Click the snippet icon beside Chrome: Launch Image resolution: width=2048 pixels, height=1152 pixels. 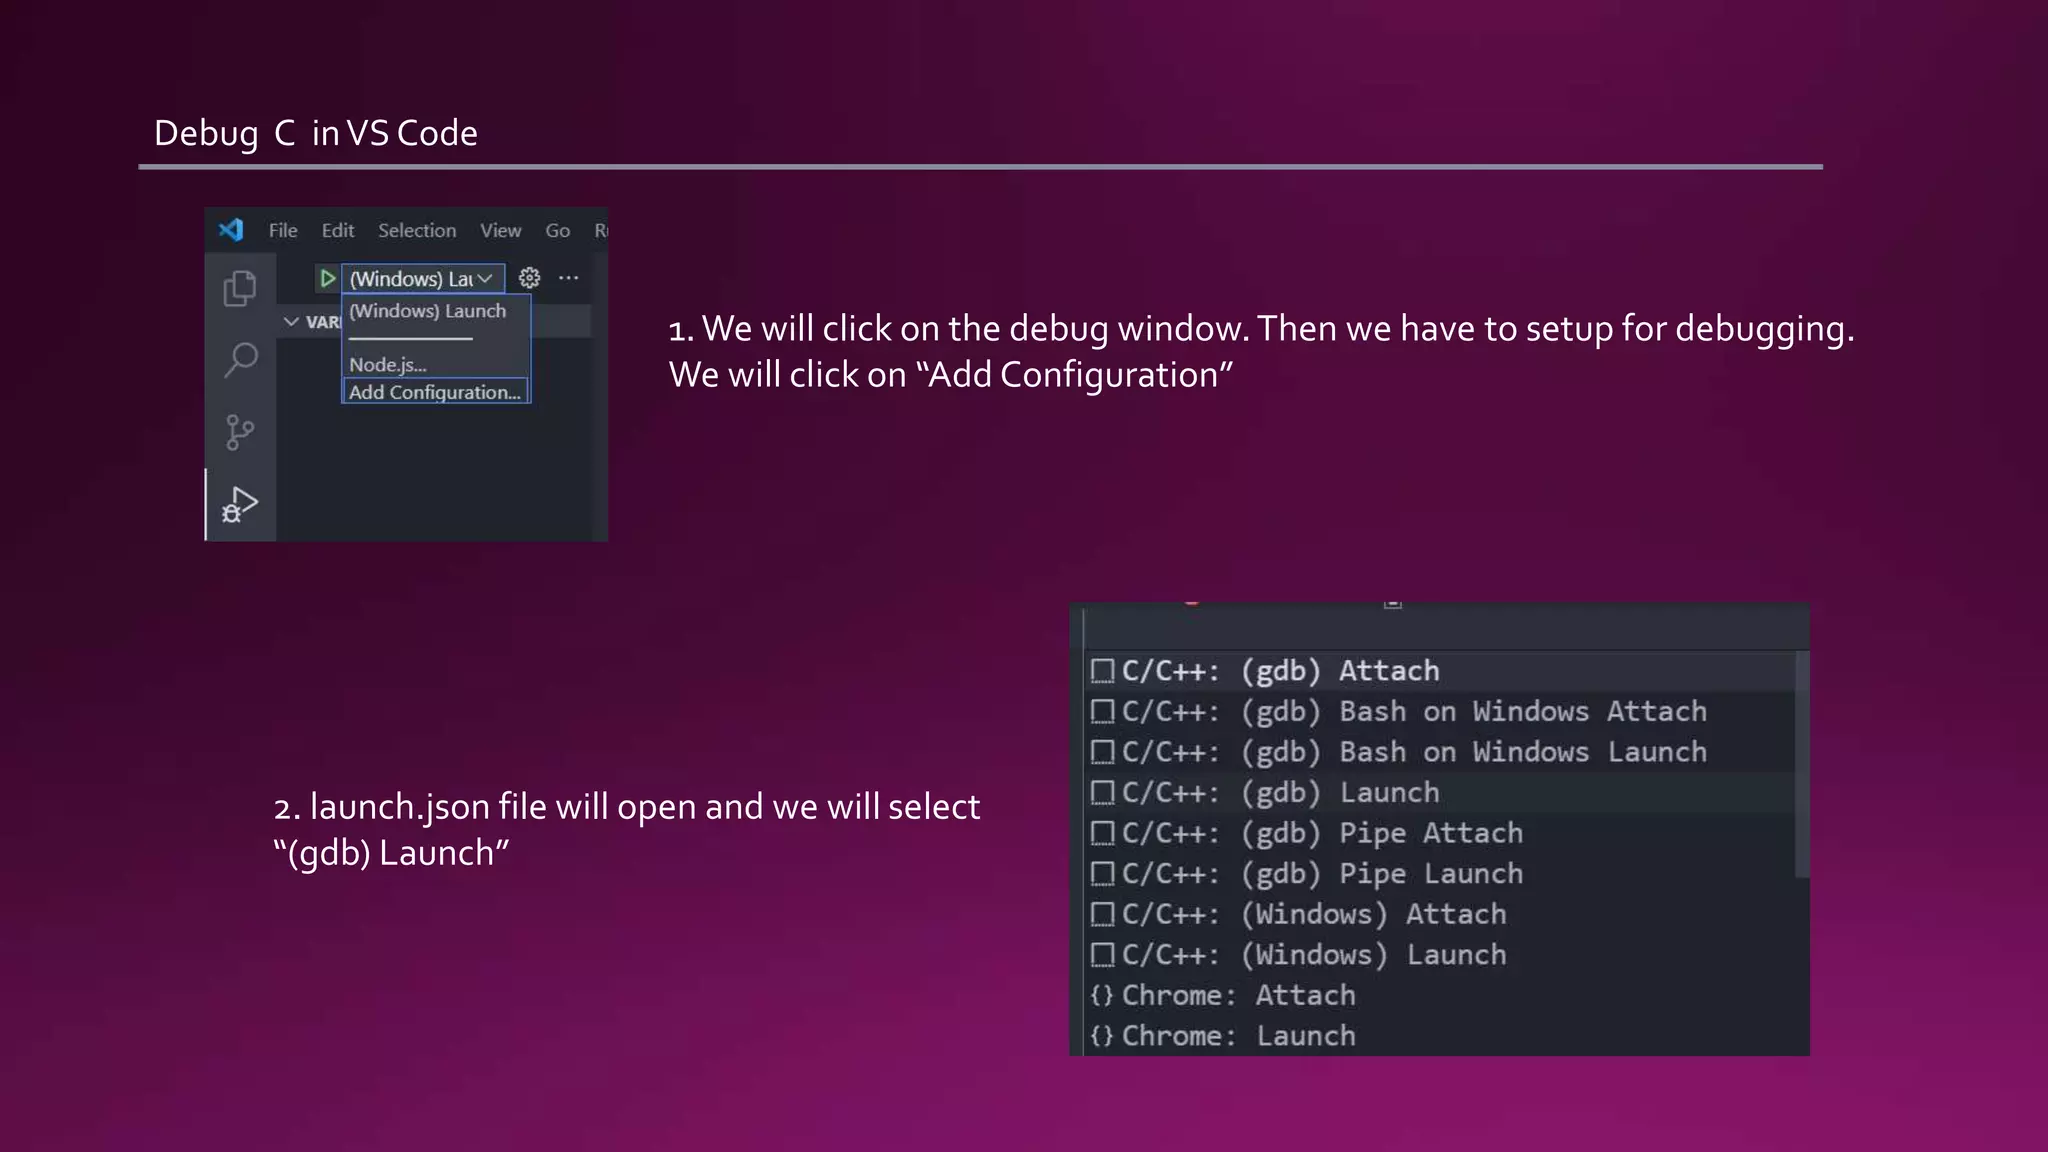(1102, 1036)
